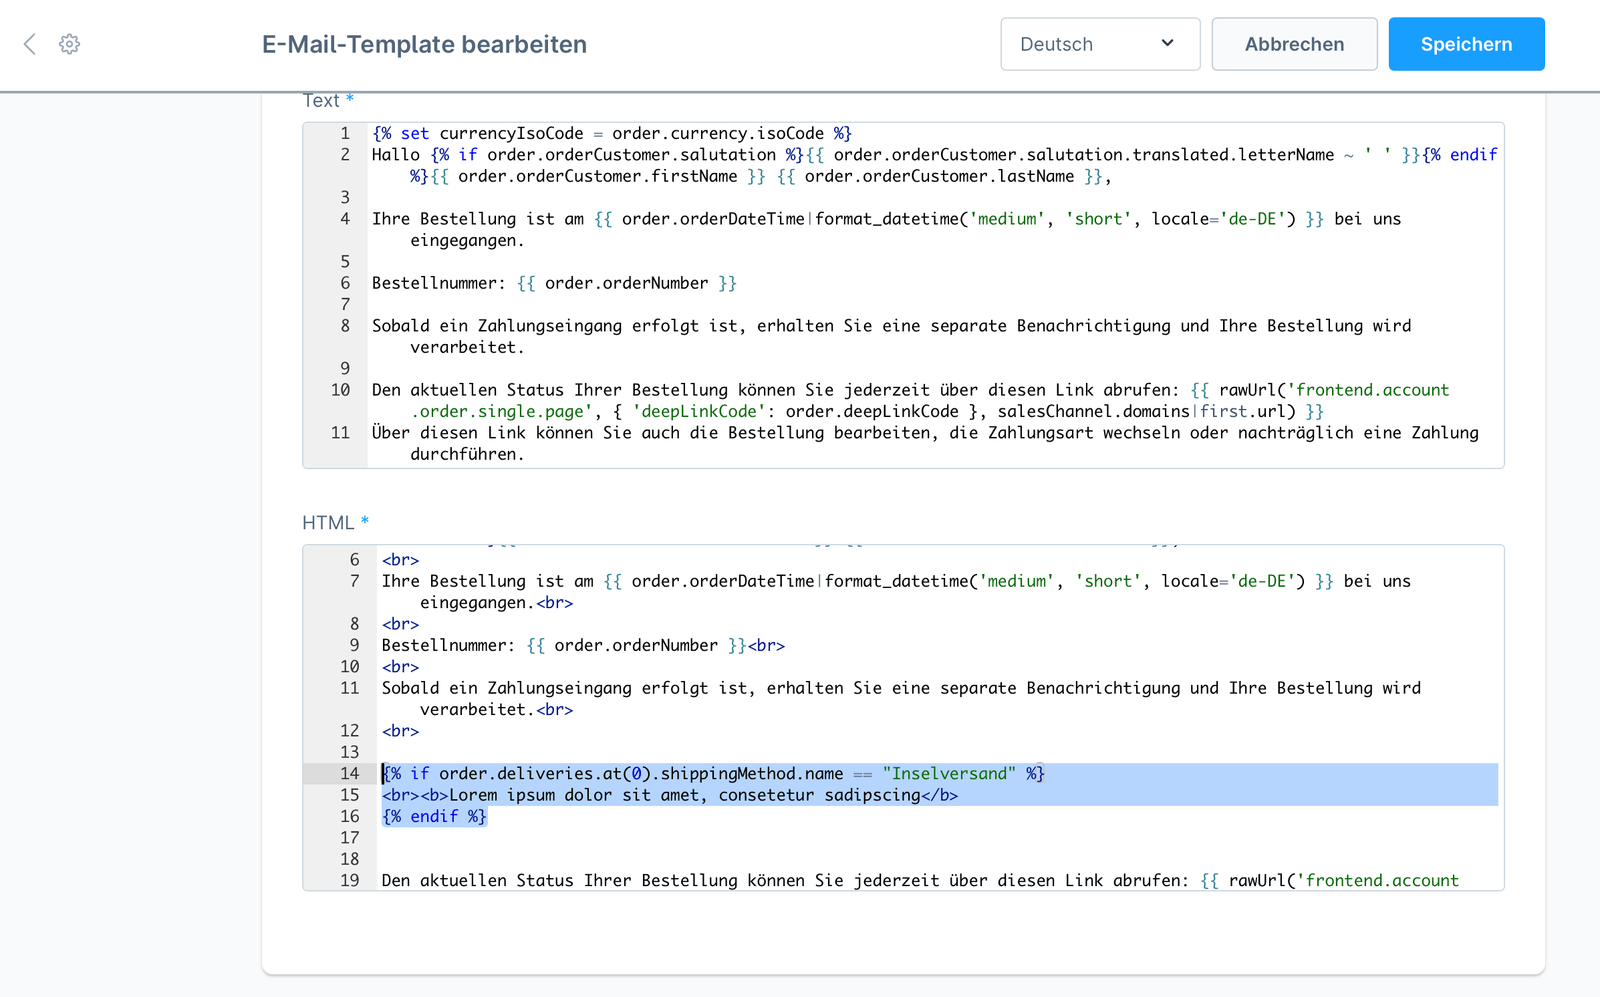The width and height of the screenshot is (1600, 997).
Task: Click line number 19 in HTML gutter
Action: [349, 881]
